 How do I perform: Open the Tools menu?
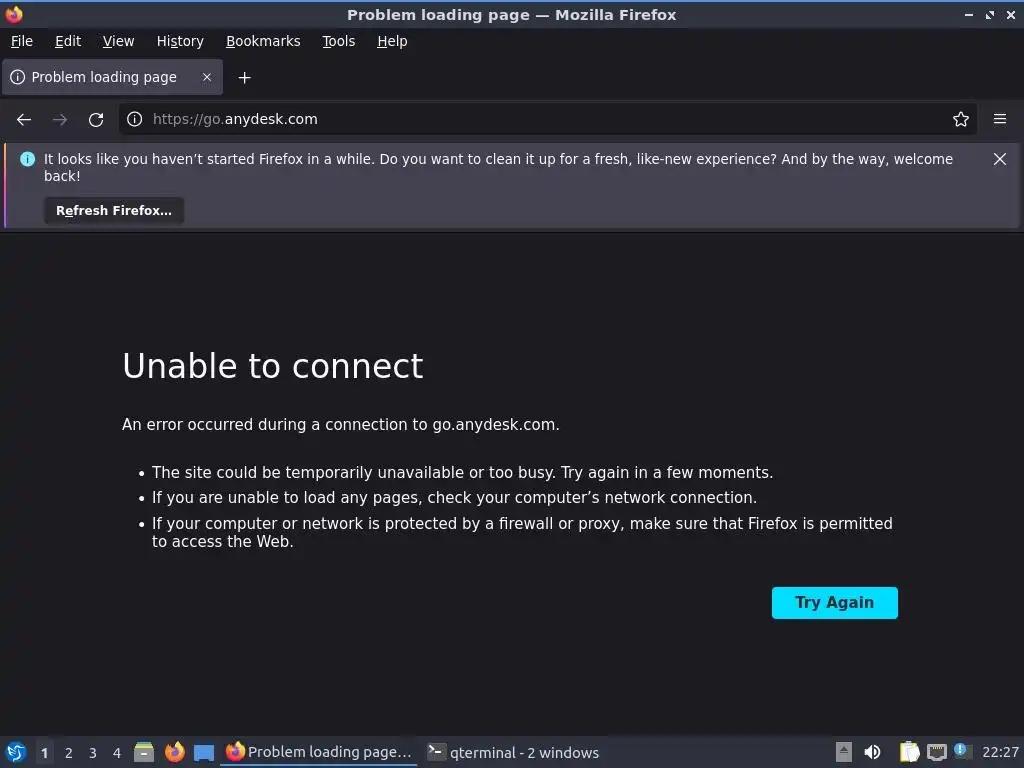point(338,41)
